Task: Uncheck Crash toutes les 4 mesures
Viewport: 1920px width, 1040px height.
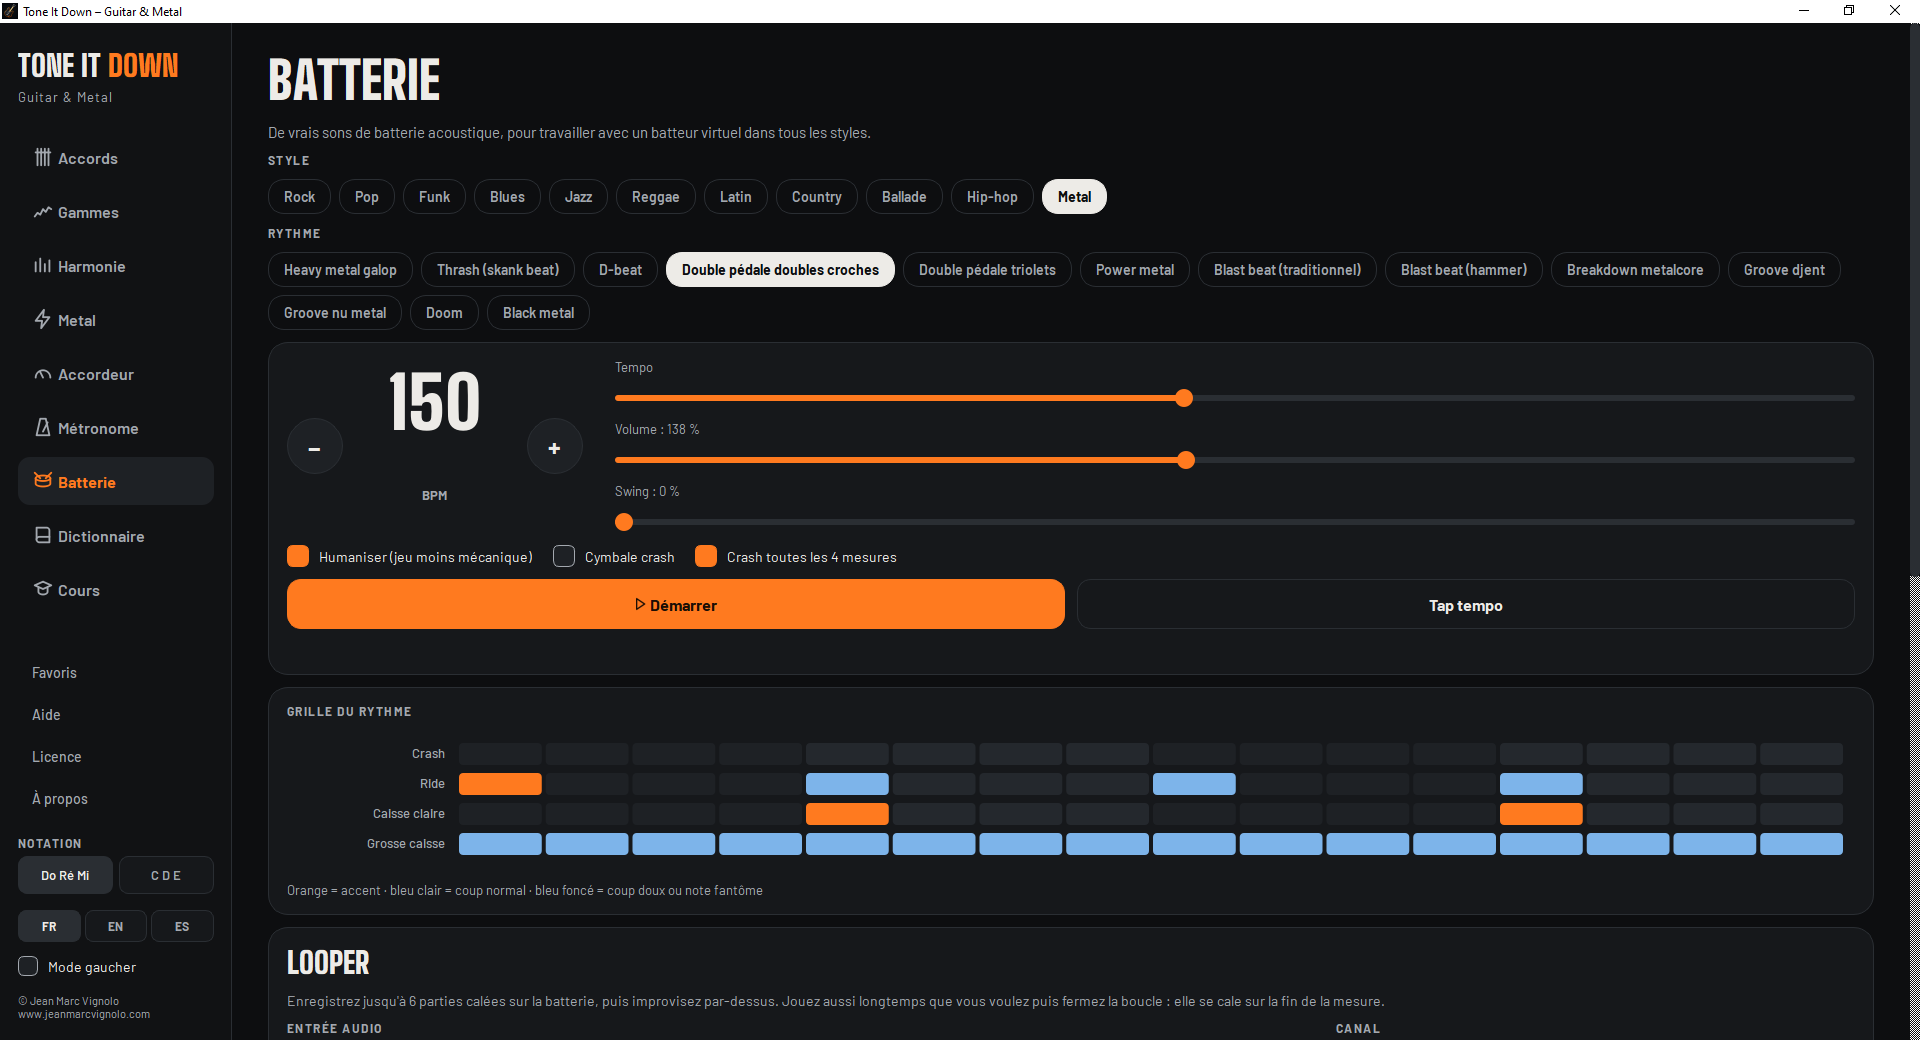Action: click(706, 556)
